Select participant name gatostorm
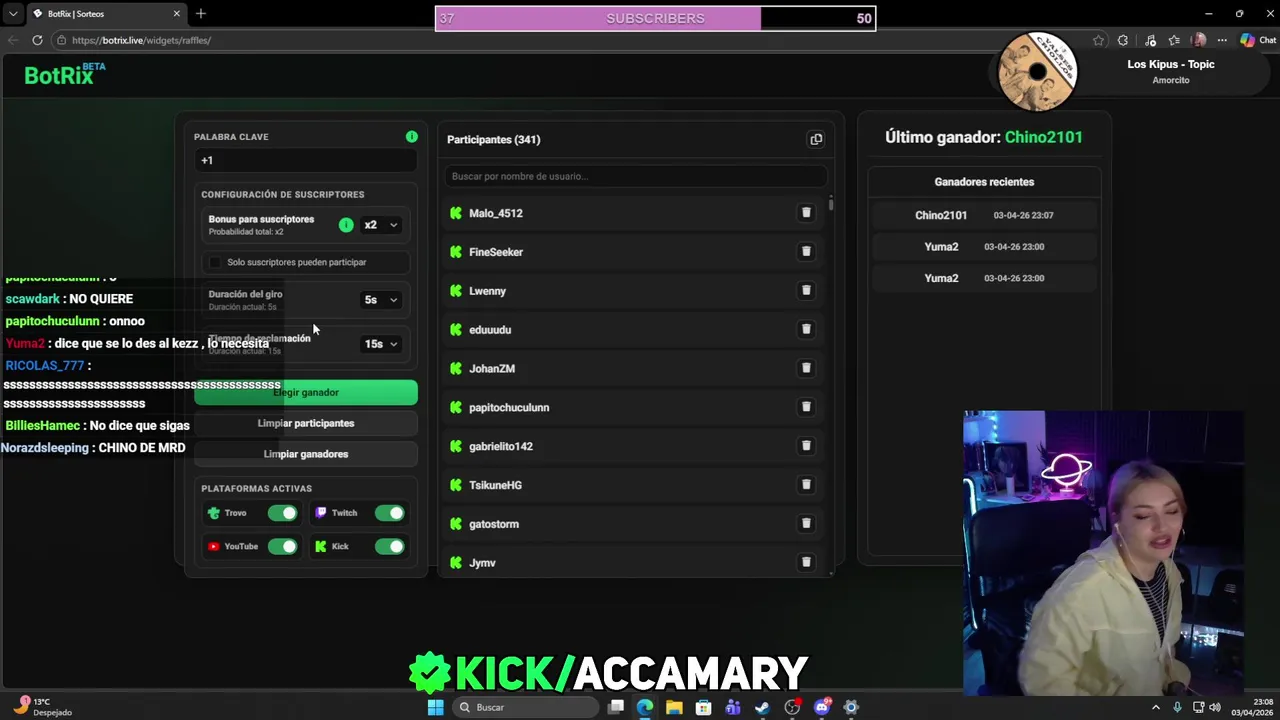The width and height of the screenshot is (1280, 720). point(494,524)
